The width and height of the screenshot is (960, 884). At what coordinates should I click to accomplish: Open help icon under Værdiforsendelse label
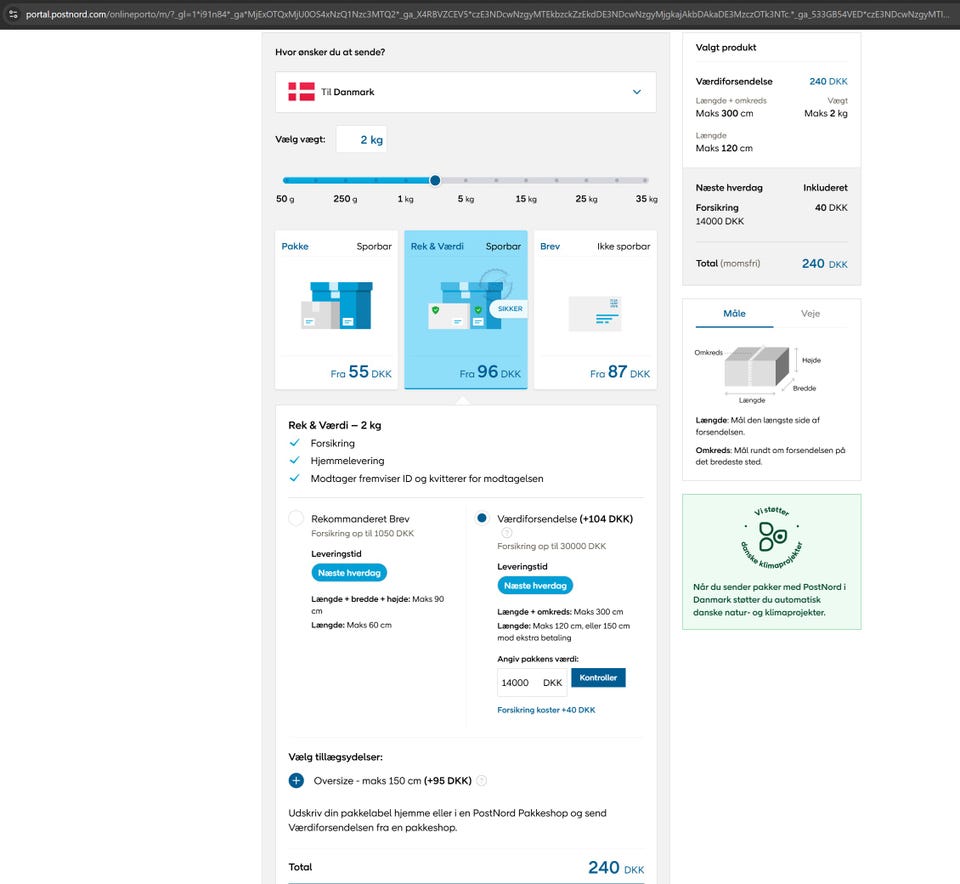click(507, 533)
